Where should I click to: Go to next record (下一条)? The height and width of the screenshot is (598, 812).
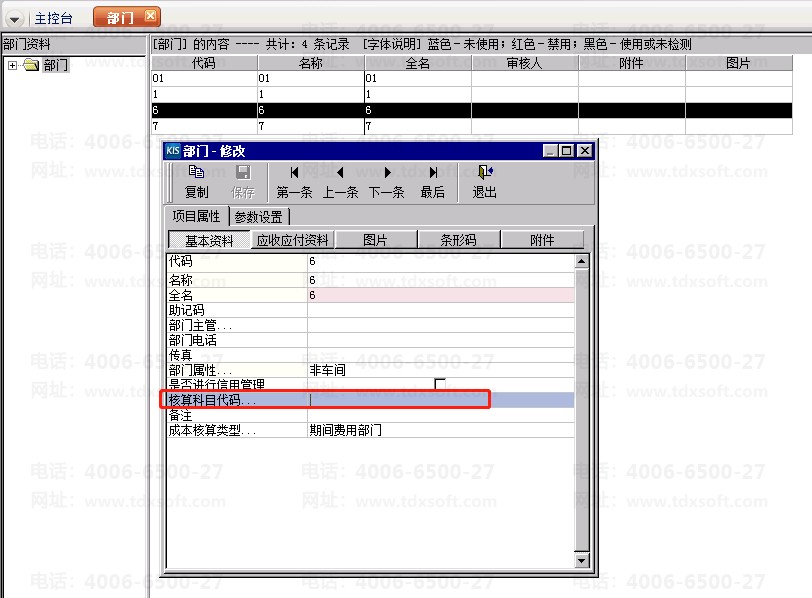(x=387, y=173)
